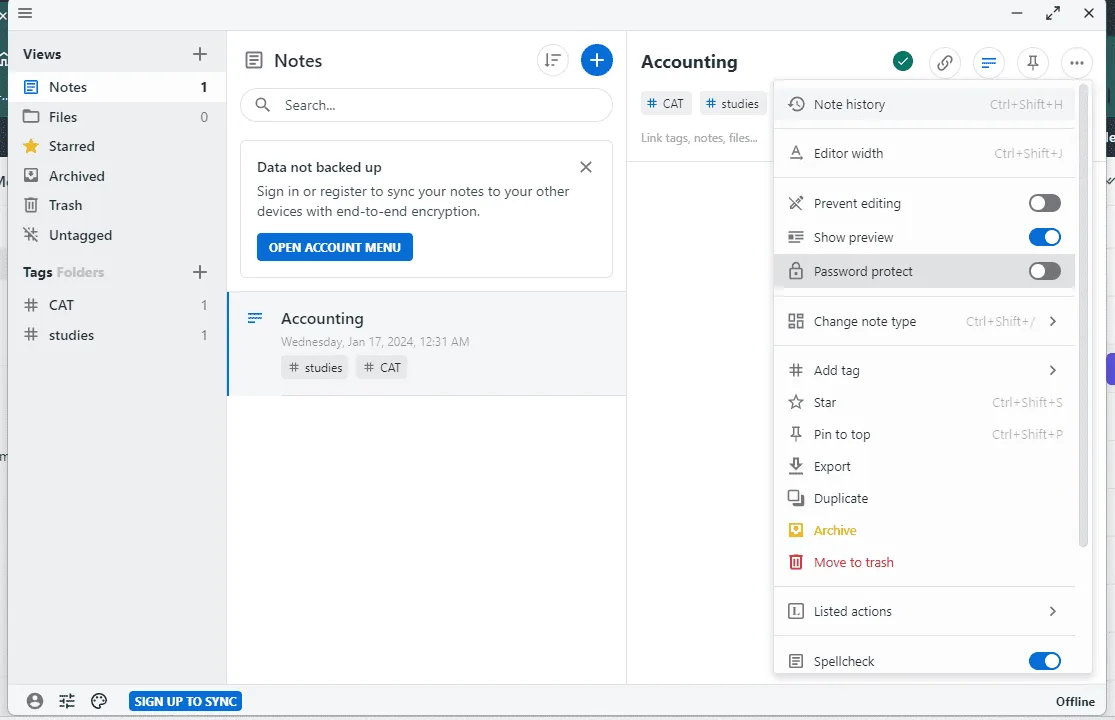
Task: Expand the Change note type submenu
Action: 924,321
